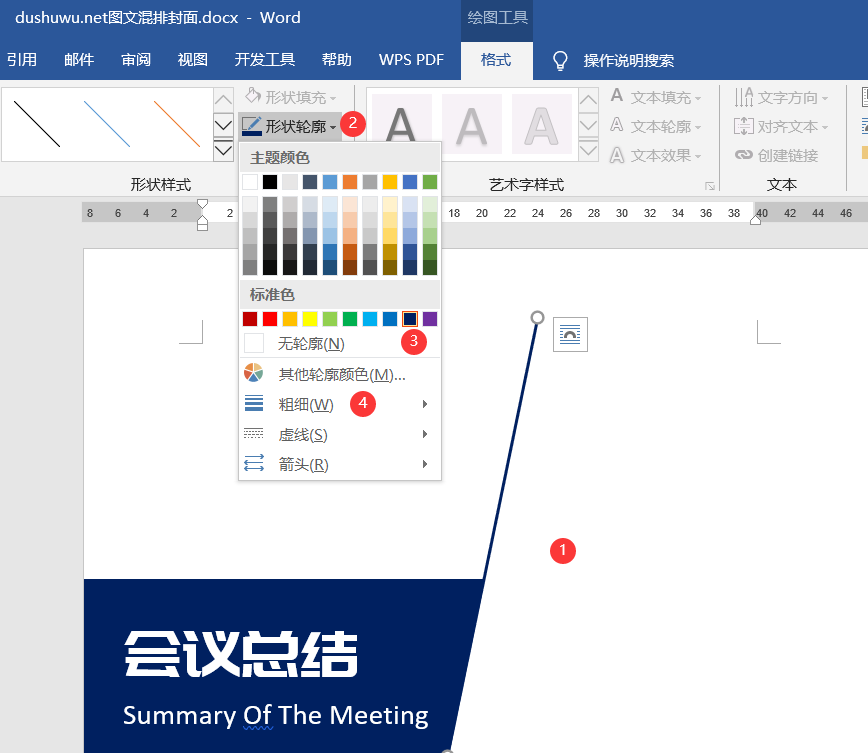Pick light blue standard color
Viewport: 868px width, 753px height.
click(370, 319)
